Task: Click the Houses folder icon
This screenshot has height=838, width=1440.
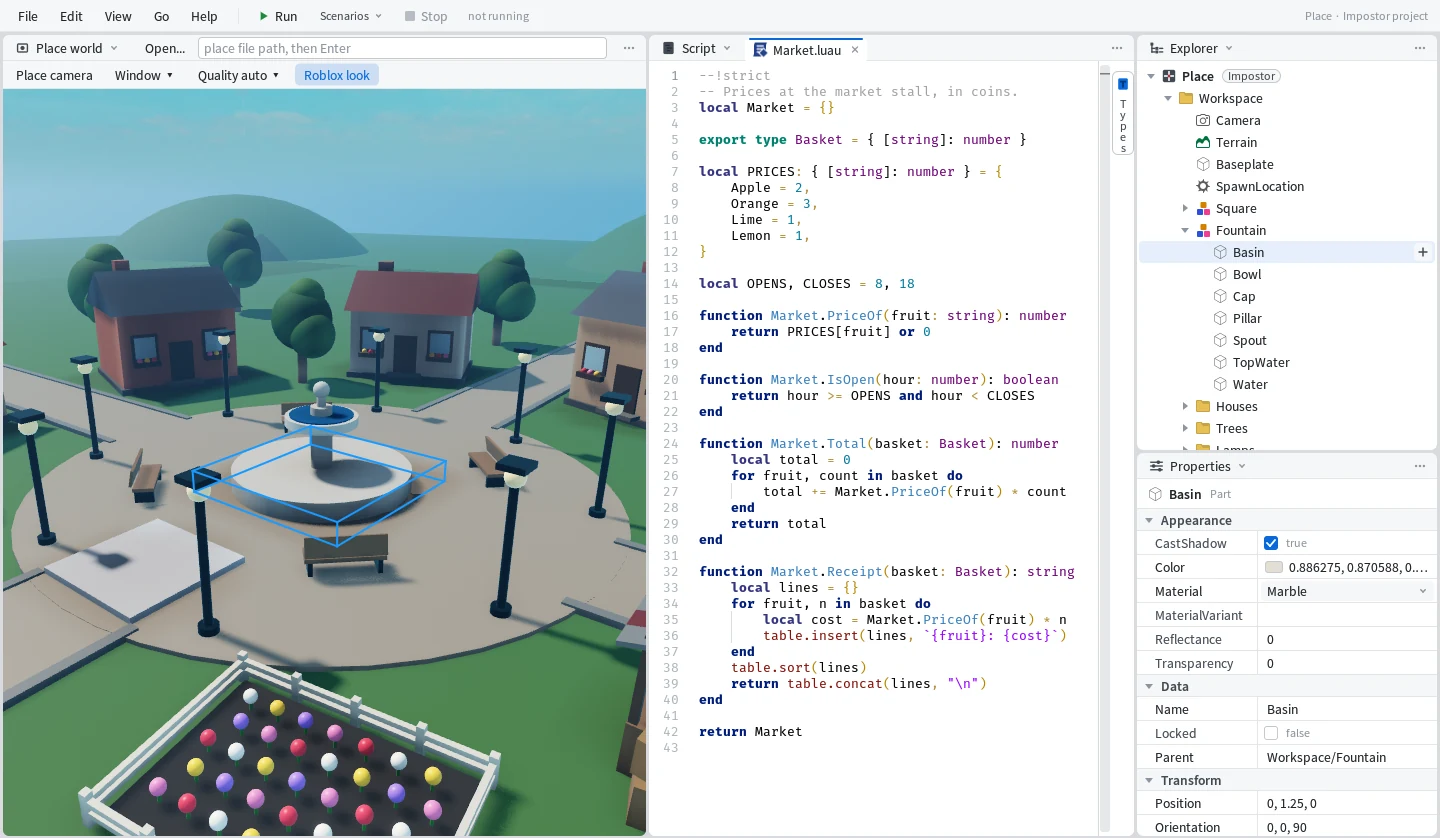Action: point(1203,406)
